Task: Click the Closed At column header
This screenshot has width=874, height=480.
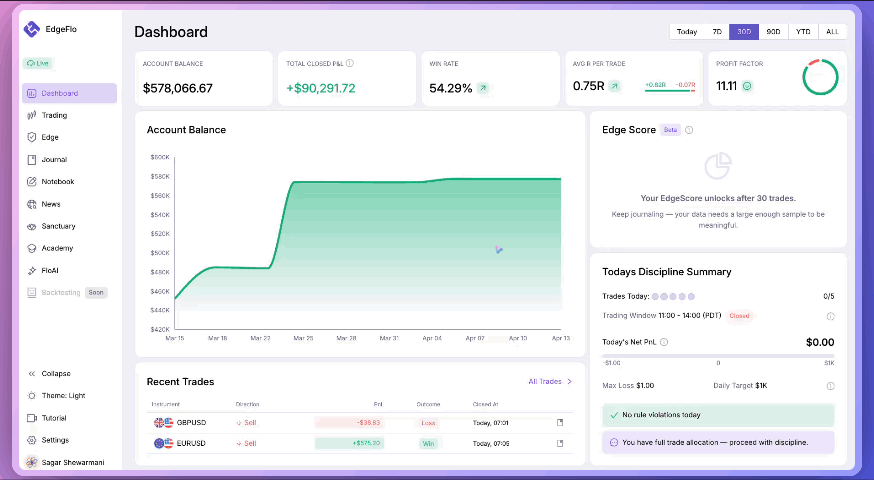Action: pos(485,404)
